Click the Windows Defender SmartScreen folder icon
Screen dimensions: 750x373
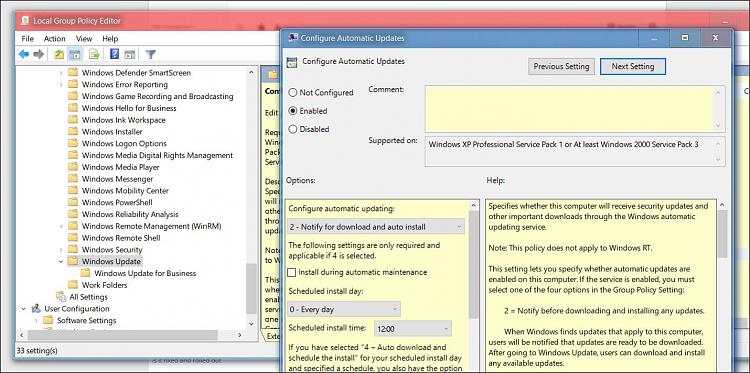73,73
